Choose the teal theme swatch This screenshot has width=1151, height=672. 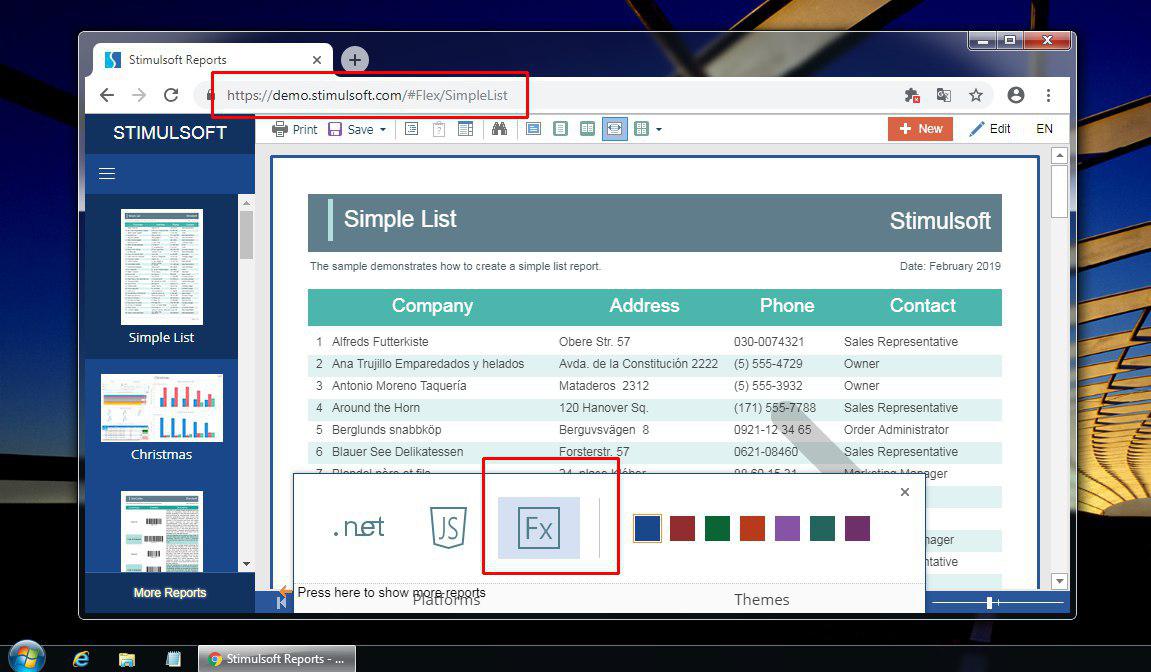822,528
